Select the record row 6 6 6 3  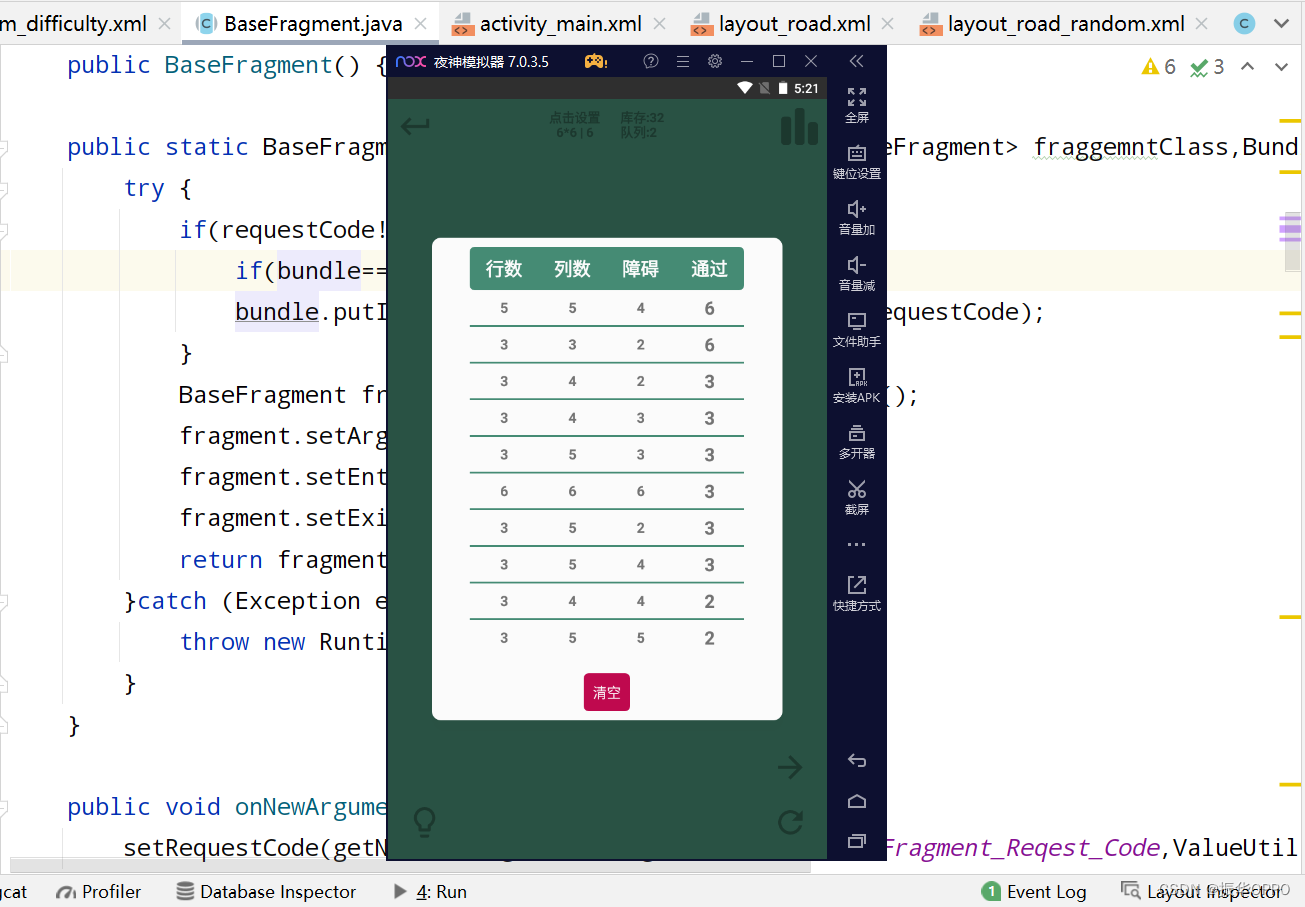tap(607, 491)
